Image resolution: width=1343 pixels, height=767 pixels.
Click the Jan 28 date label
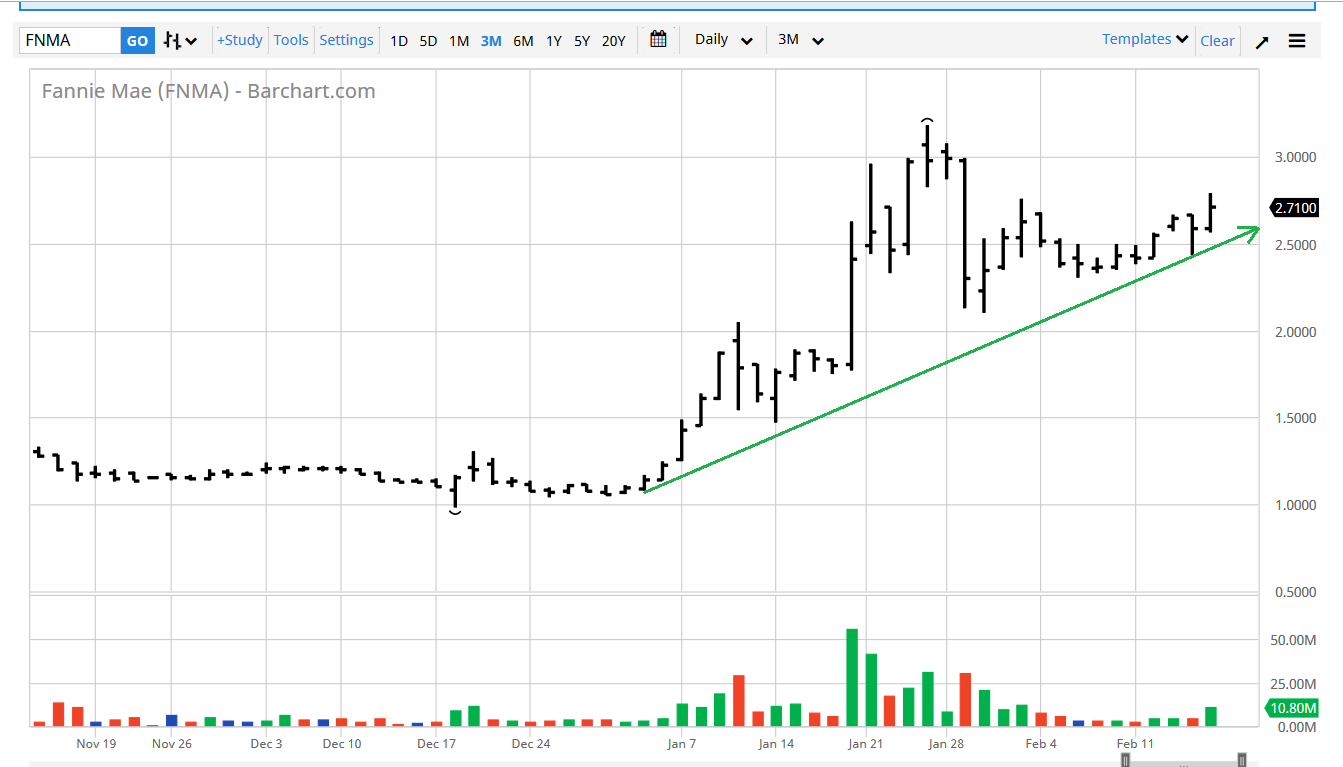tap(945, 744)
